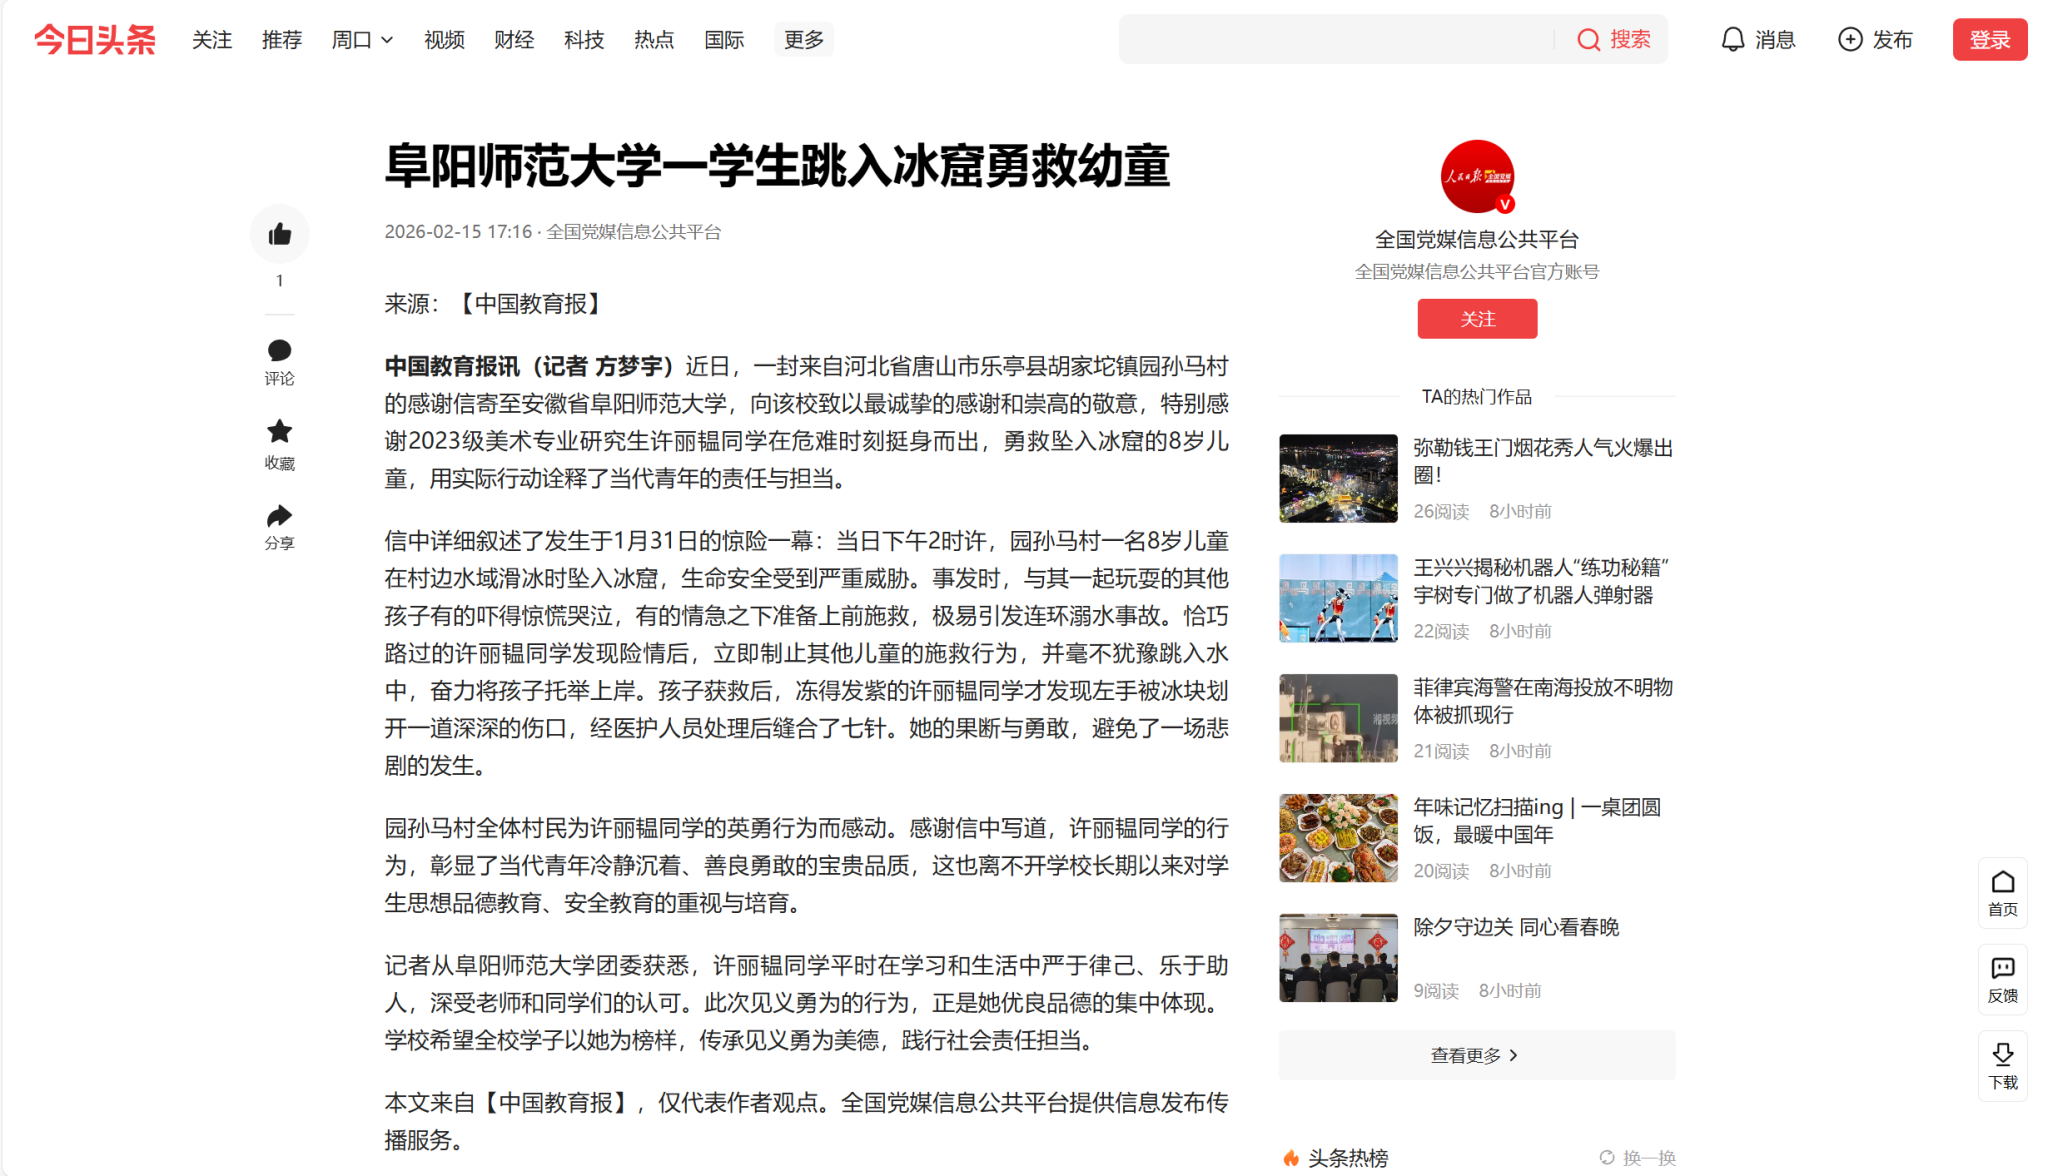Expand 查看更多 popular works
Image resolution: width=2048 pixels, height=1176 pixels.
pyautogui.click(x=1475, y=1055)
